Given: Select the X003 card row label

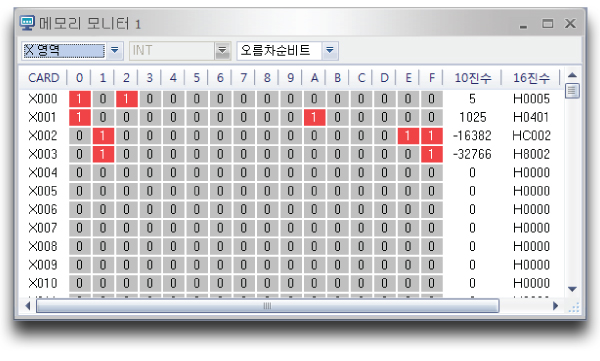Looking at the screenshot, I should [x=43, y=154].
